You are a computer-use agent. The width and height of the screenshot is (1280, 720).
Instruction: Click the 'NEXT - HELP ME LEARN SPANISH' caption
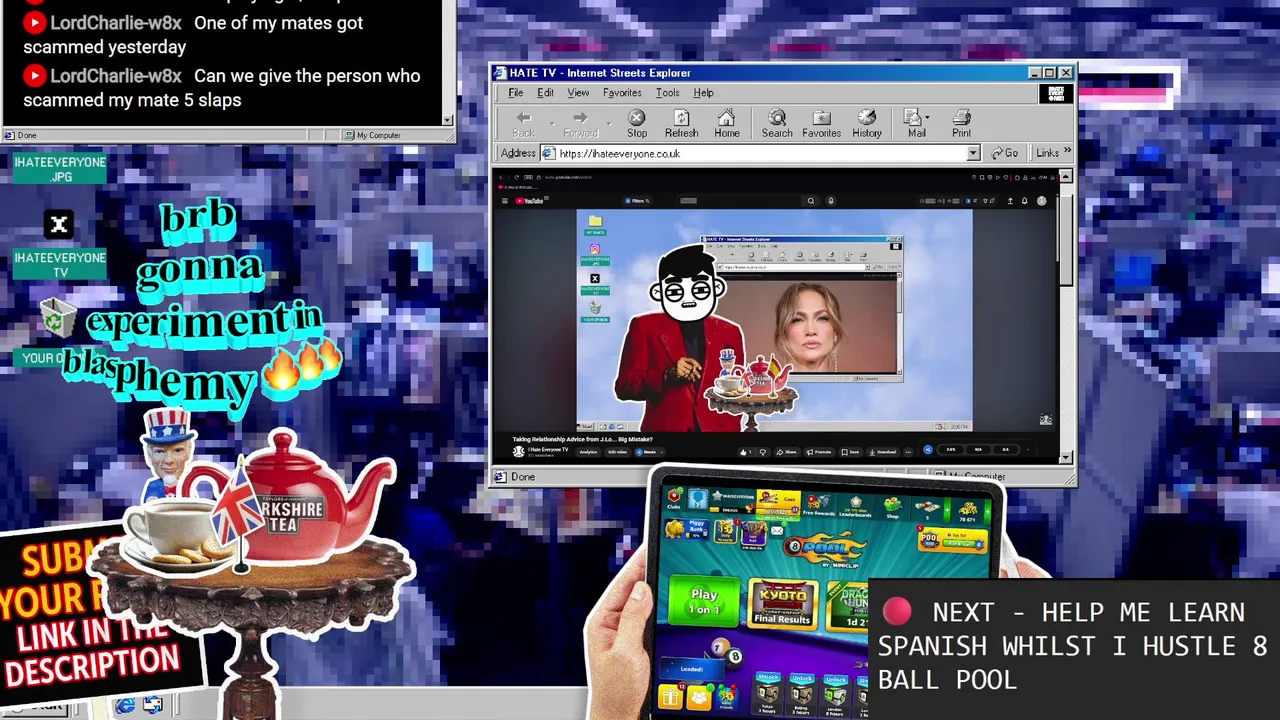(x=1072, y=645)
